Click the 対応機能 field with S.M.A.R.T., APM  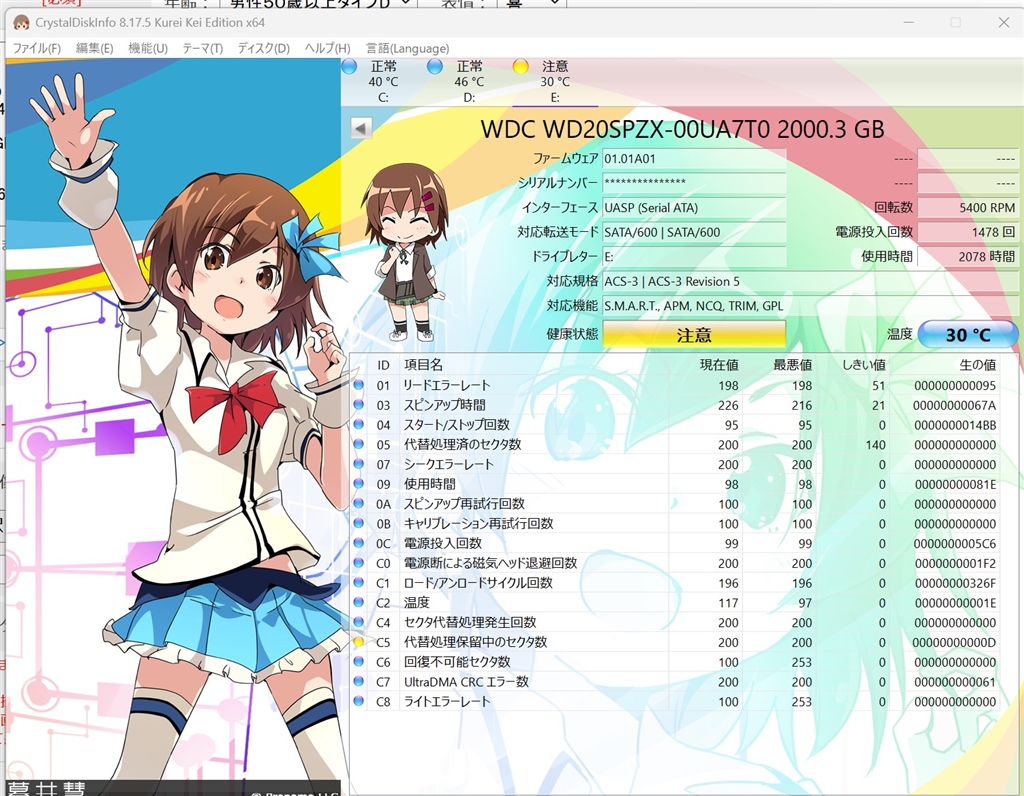click(x=810, y=306)
